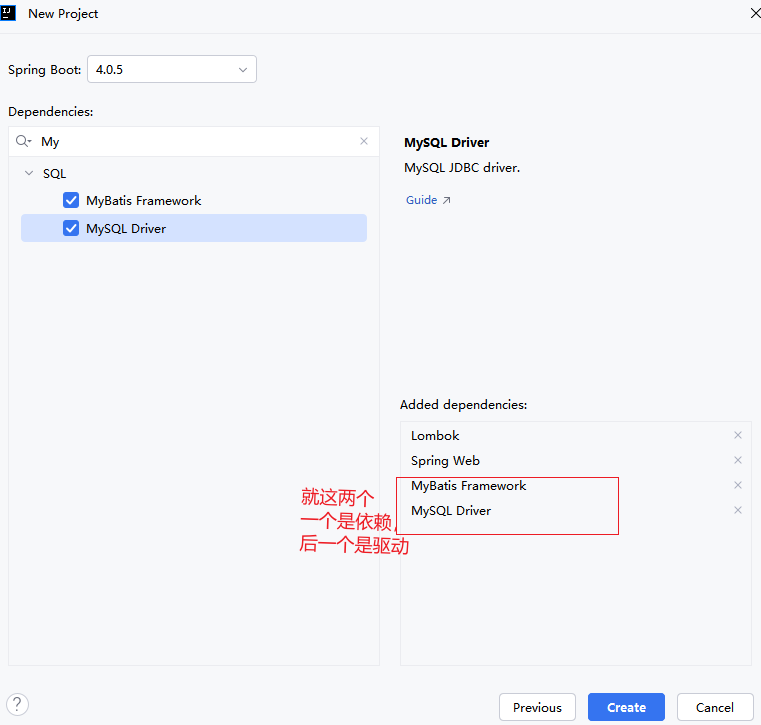761x725 pixels.
Task: Click the dependency search field containing My
Action: pos(194,142)
